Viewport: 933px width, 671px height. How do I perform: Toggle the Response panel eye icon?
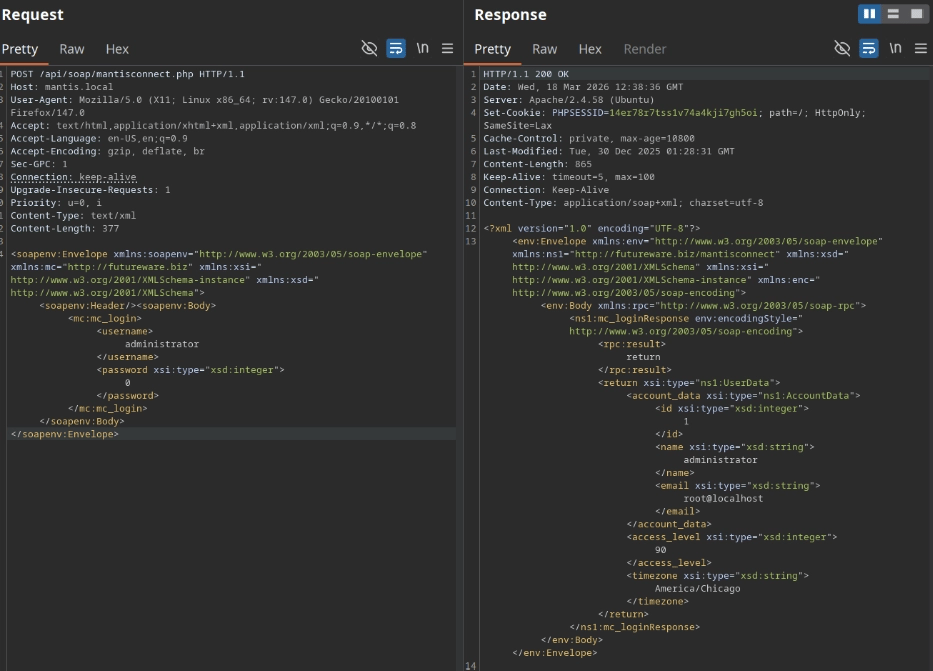[842, 48]
